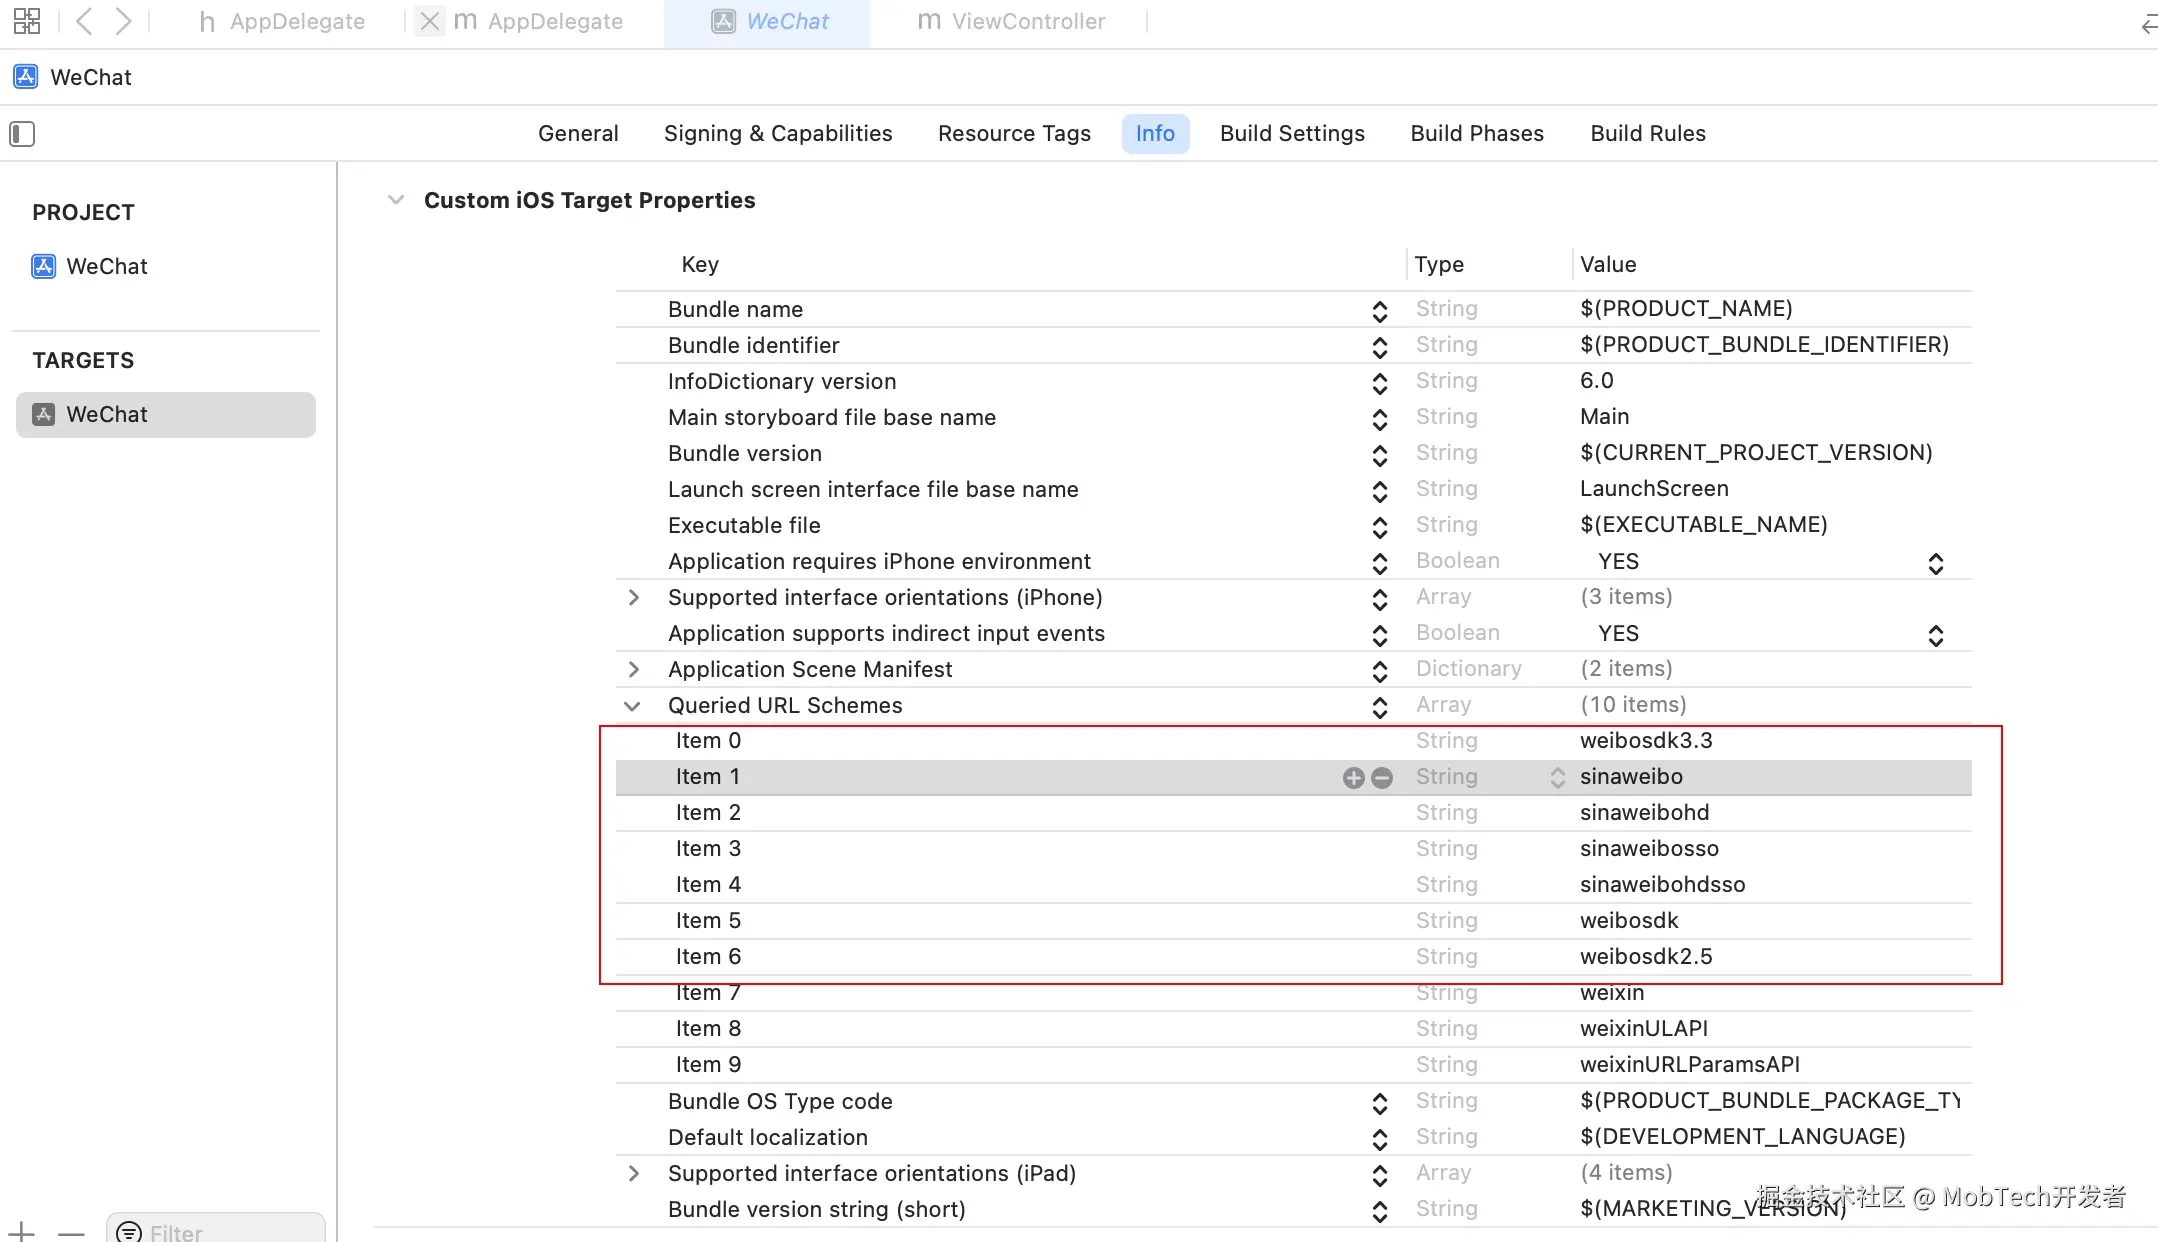Collapse Queried URL Schemes array
Image resolution: width=2158 pixels, height=1242 pixels.
click(632, 706)
